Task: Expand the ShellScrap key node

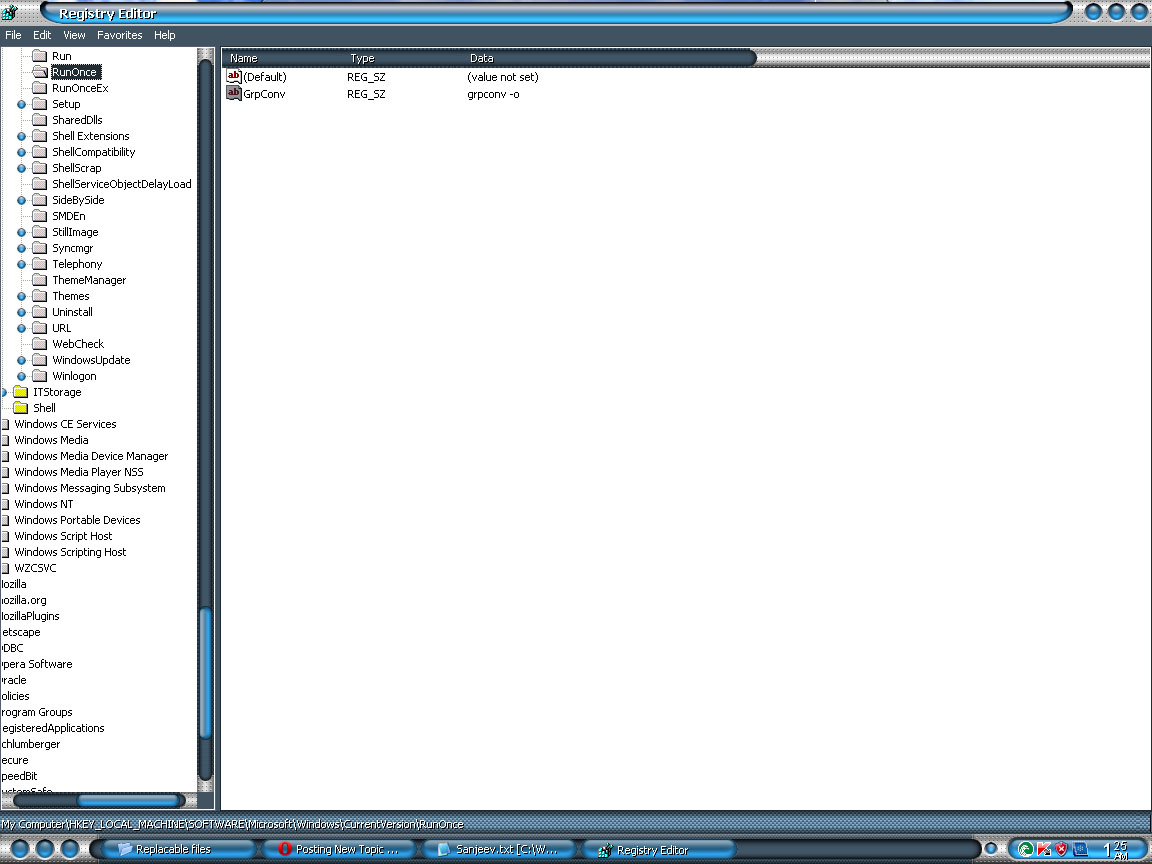Action: (x=21, y=168)
